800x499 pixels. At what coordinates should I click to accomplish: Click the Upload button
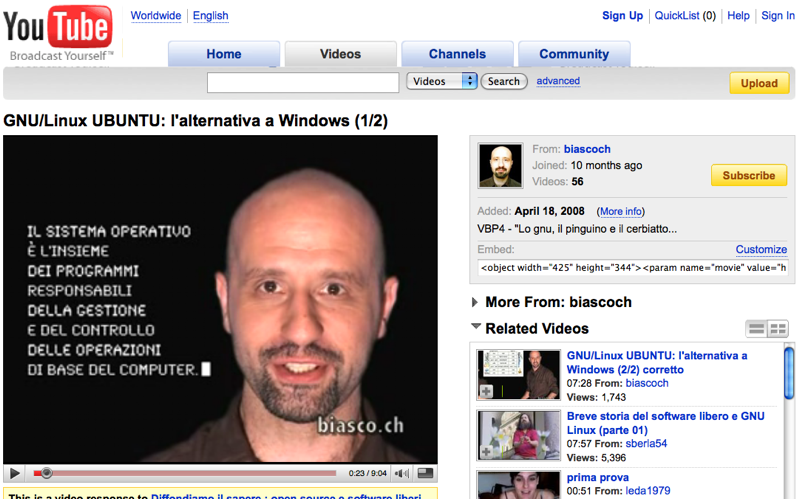759,83
